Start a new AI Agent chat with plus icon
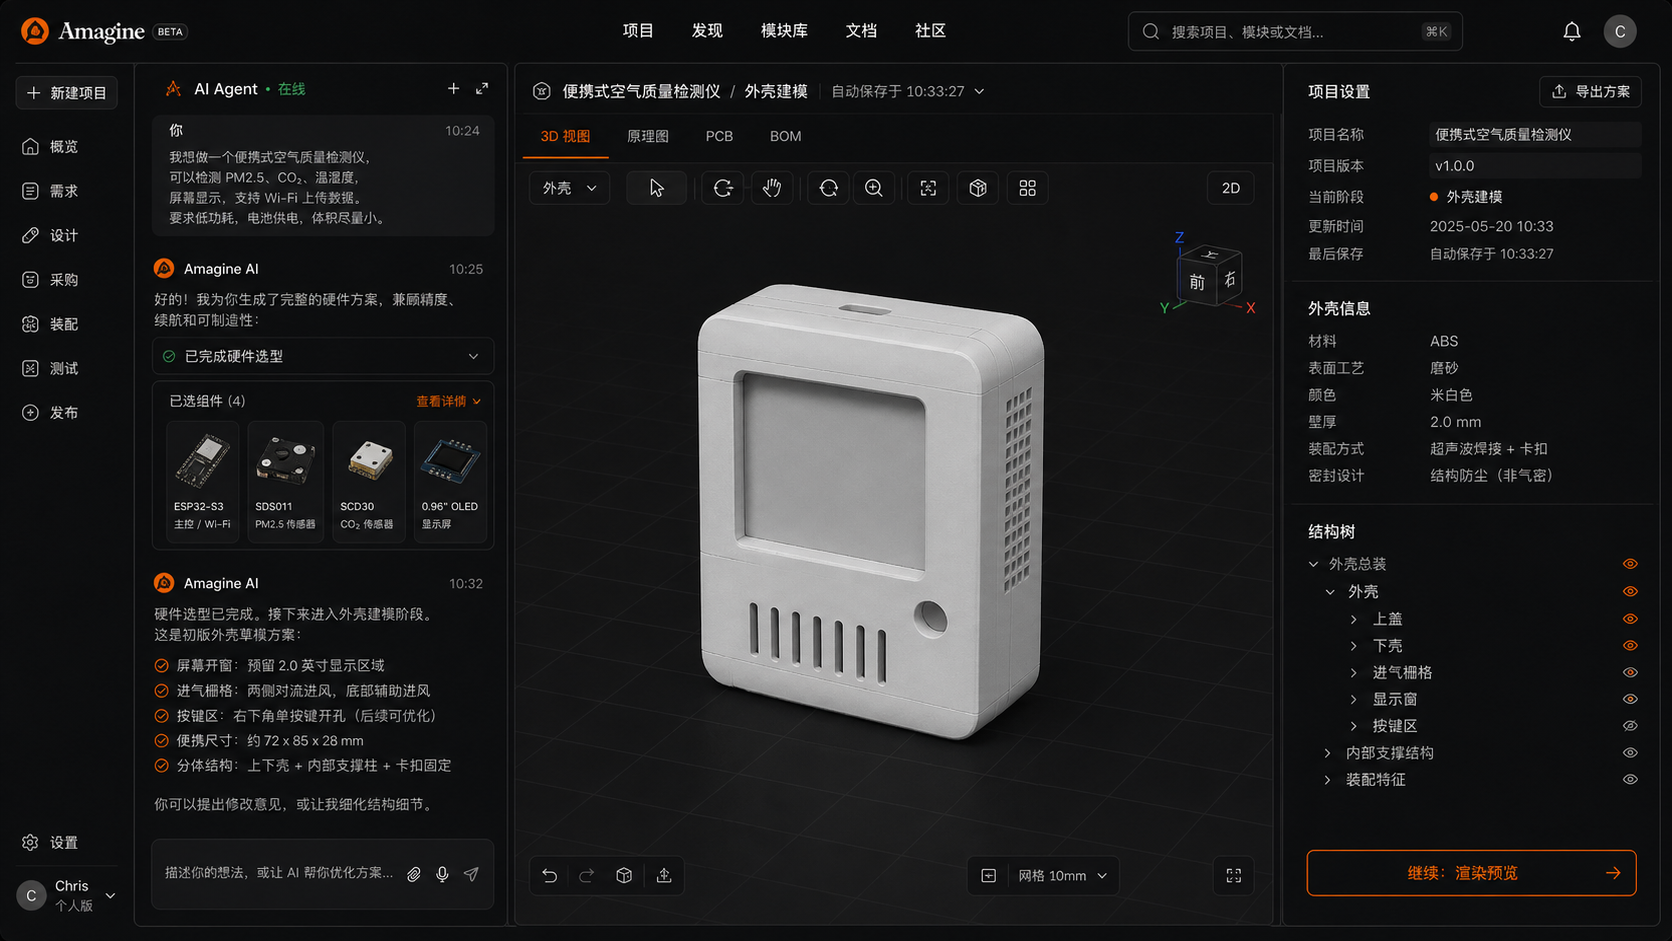Image resolution: width=1672 pixels, height=941 pixels. click(453, 89)
